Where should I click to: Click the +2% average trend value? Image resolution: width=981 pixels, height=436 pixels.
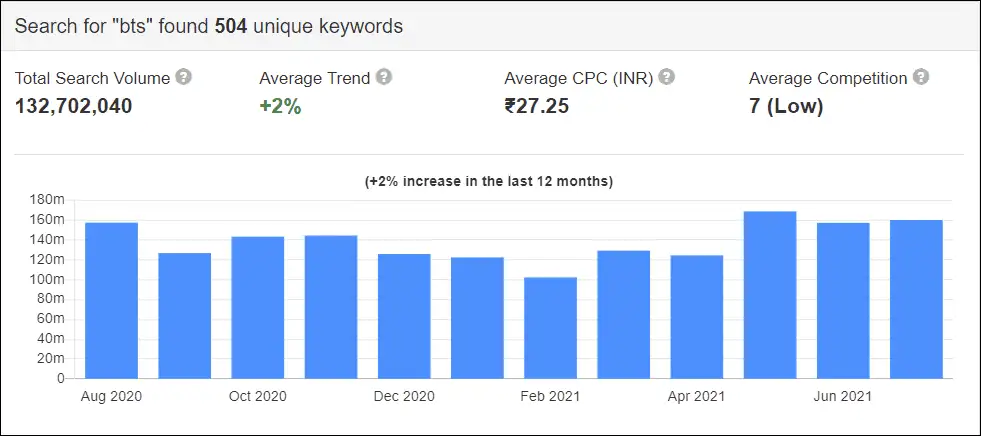[280, 106]
